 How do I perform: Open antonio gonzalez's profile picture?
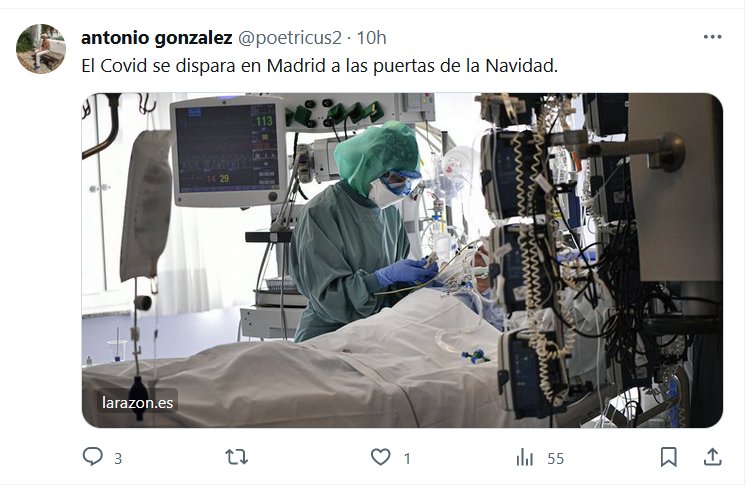point(41,48)
